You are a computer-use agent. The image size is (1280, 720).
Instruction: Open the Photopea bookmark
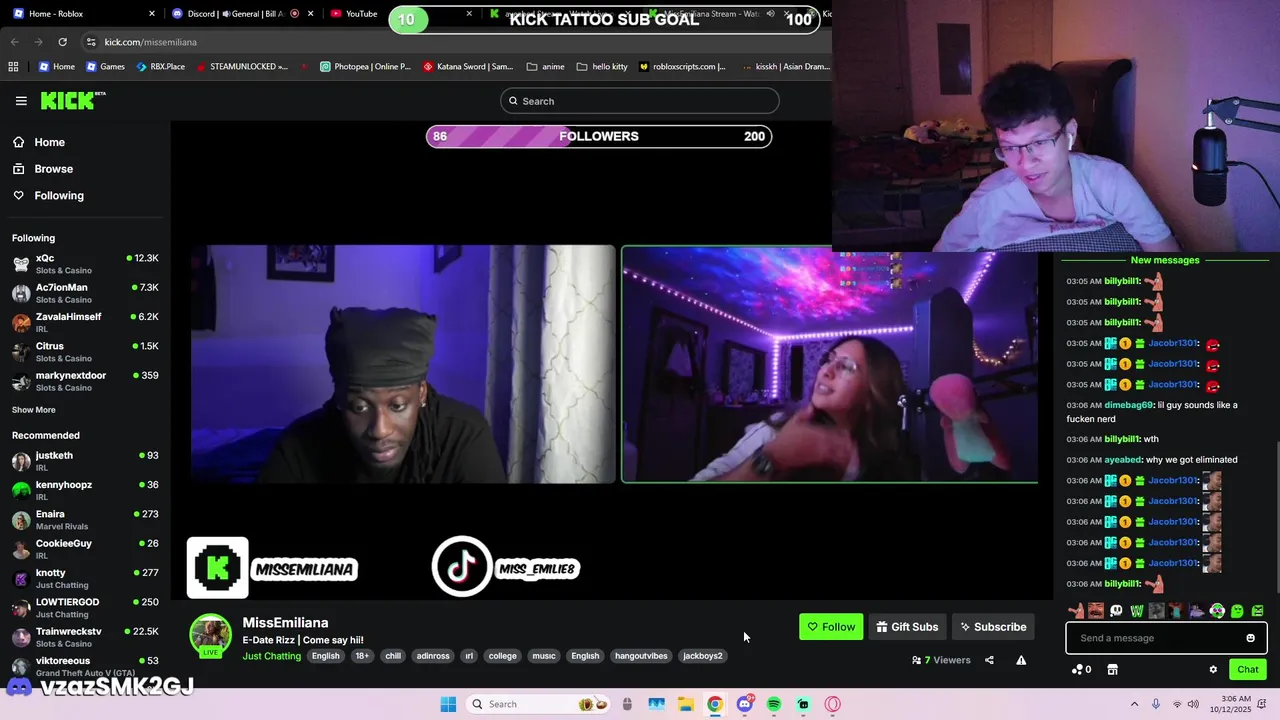click(365, 67)
